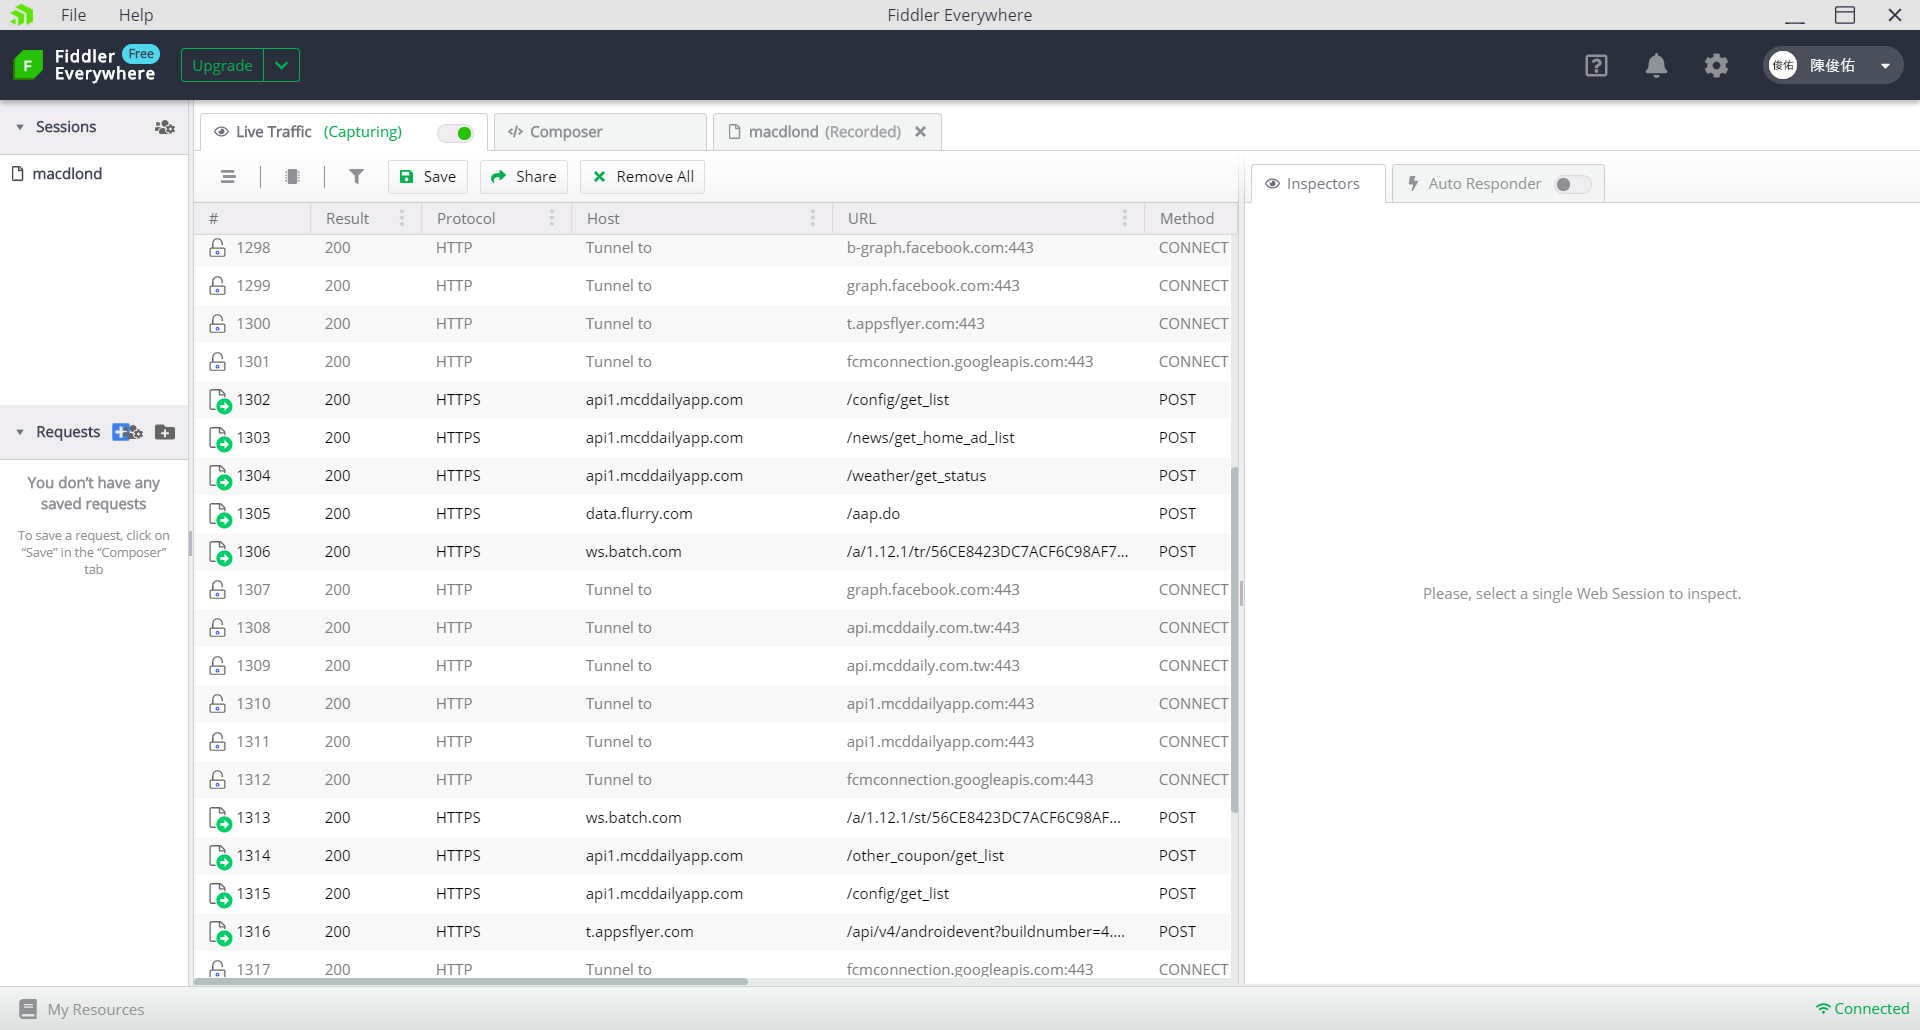Click the Upgrade button

pos(222,66)
